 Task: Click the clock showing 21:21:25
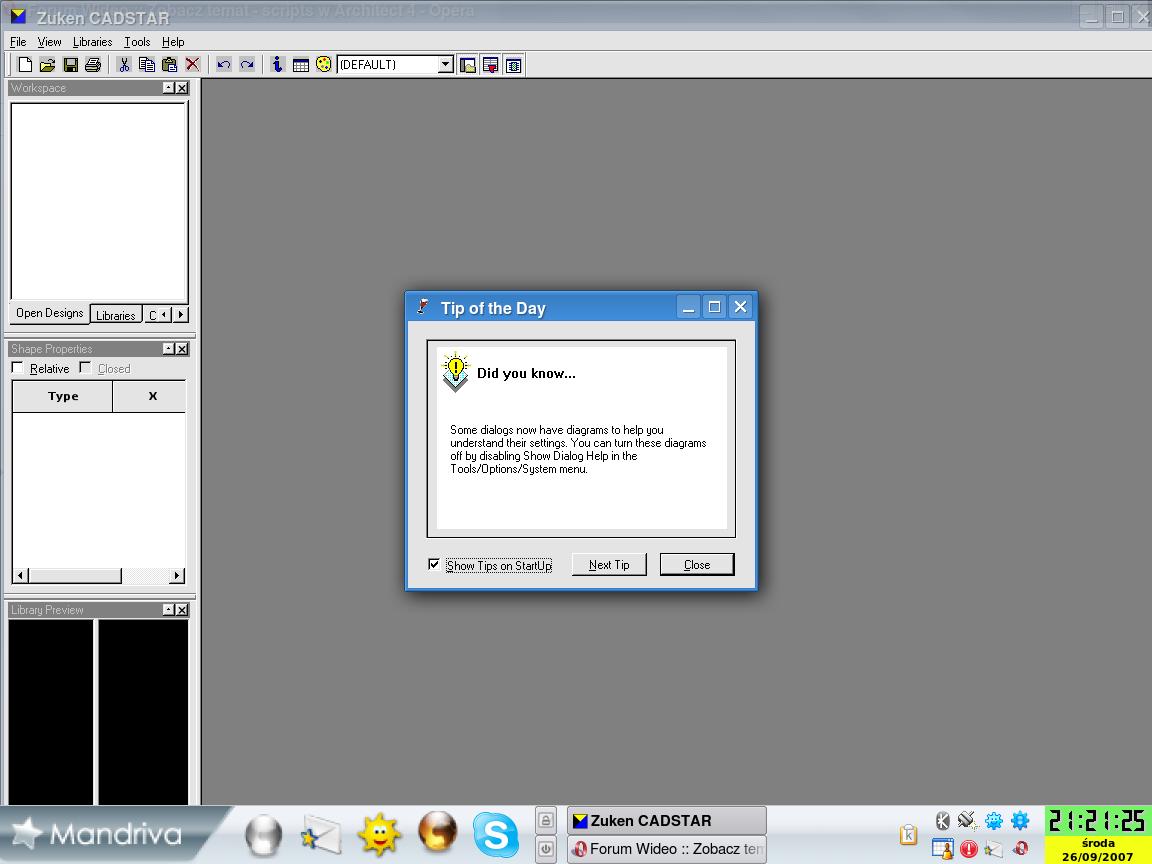pyautogui.click(x=1097, y=821)
